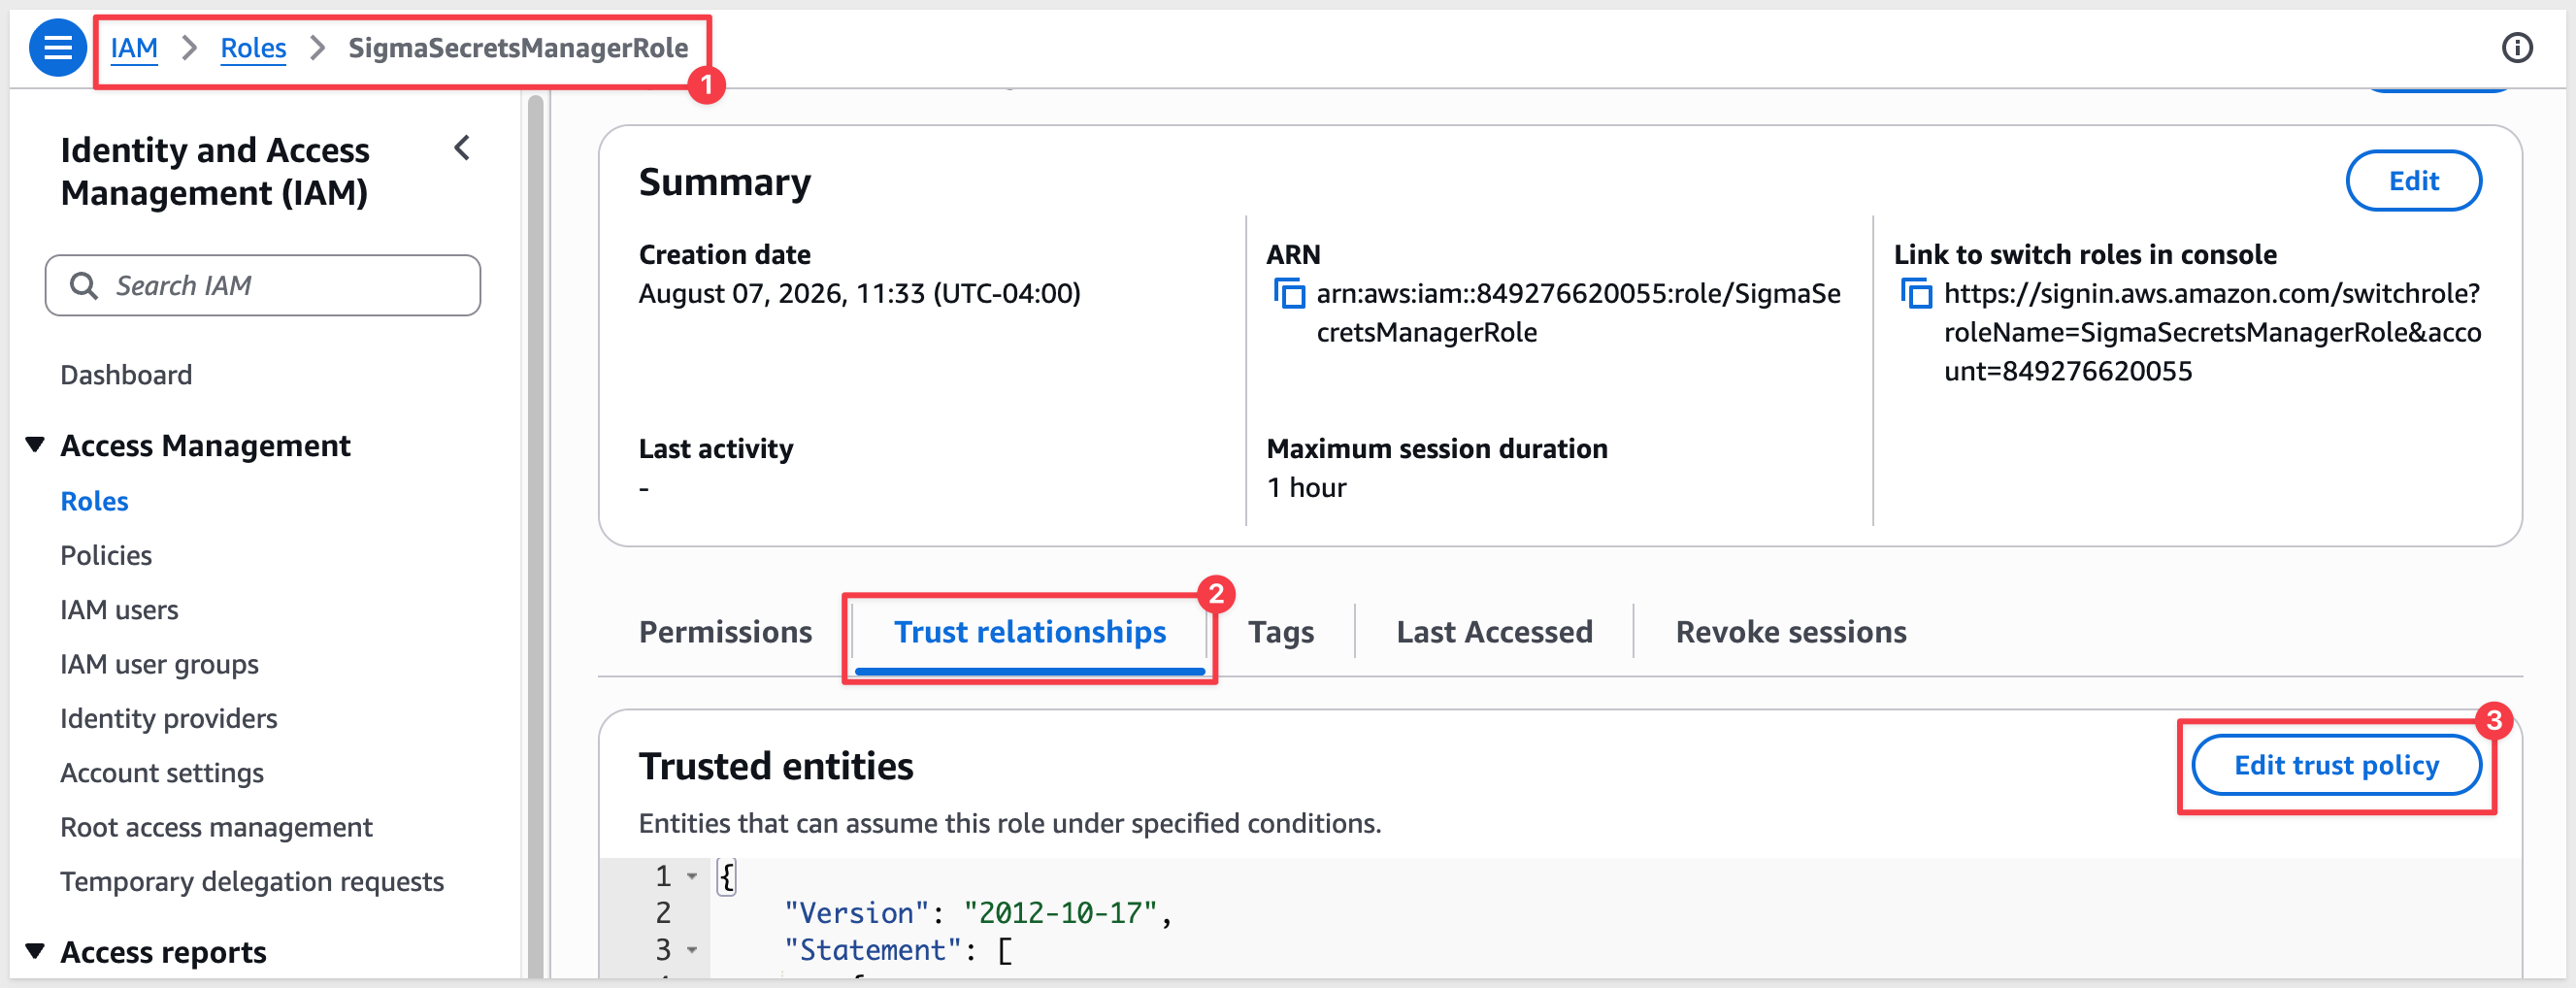Copy the role ARN icon
This screenshot has width=2576, height=988.
1288,294
